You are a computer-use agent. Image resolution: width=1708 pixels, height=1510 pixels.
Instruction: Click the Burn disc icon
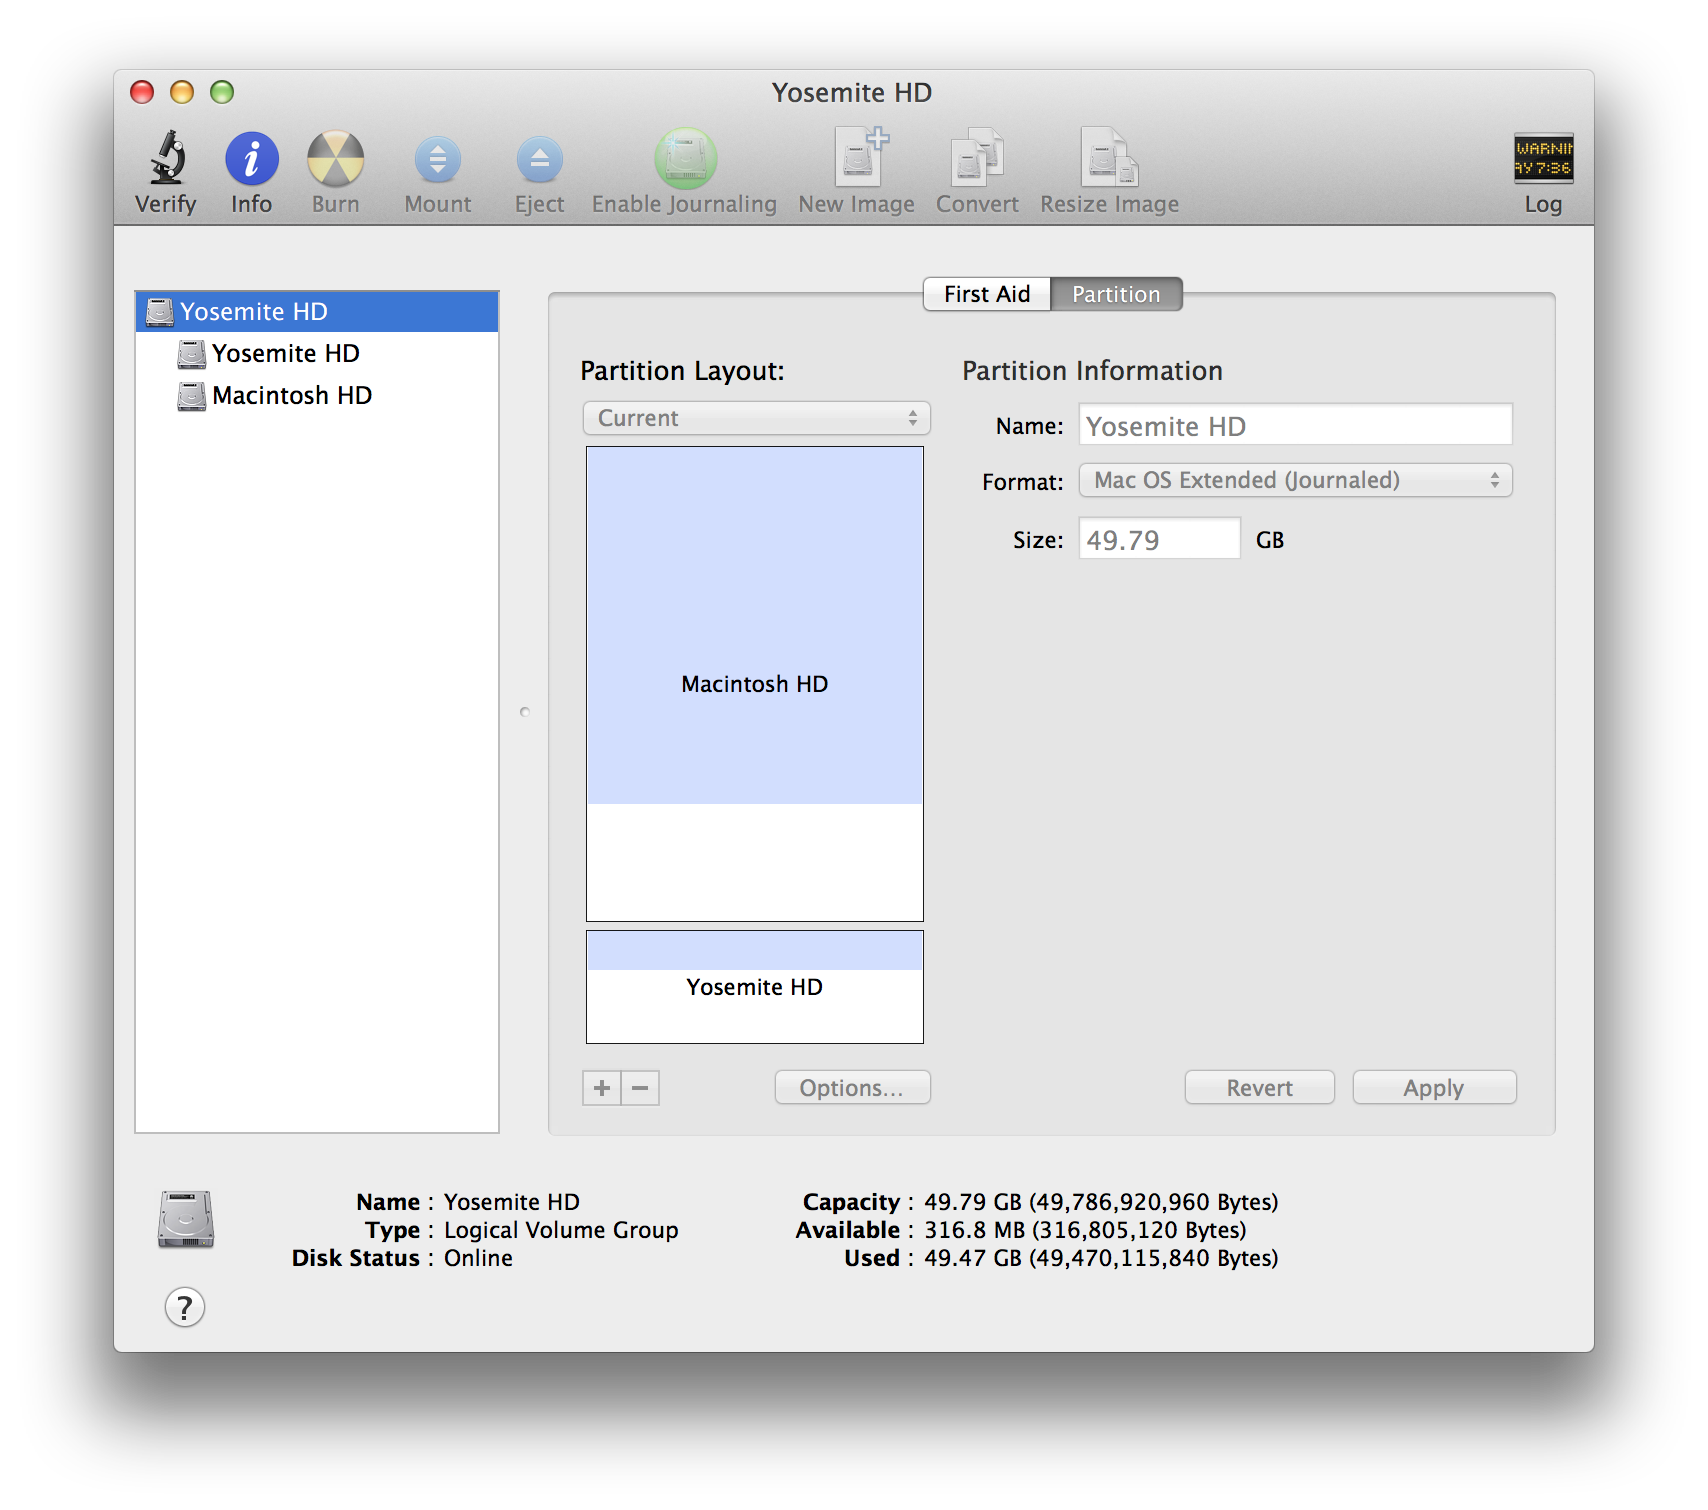(335, 158)
